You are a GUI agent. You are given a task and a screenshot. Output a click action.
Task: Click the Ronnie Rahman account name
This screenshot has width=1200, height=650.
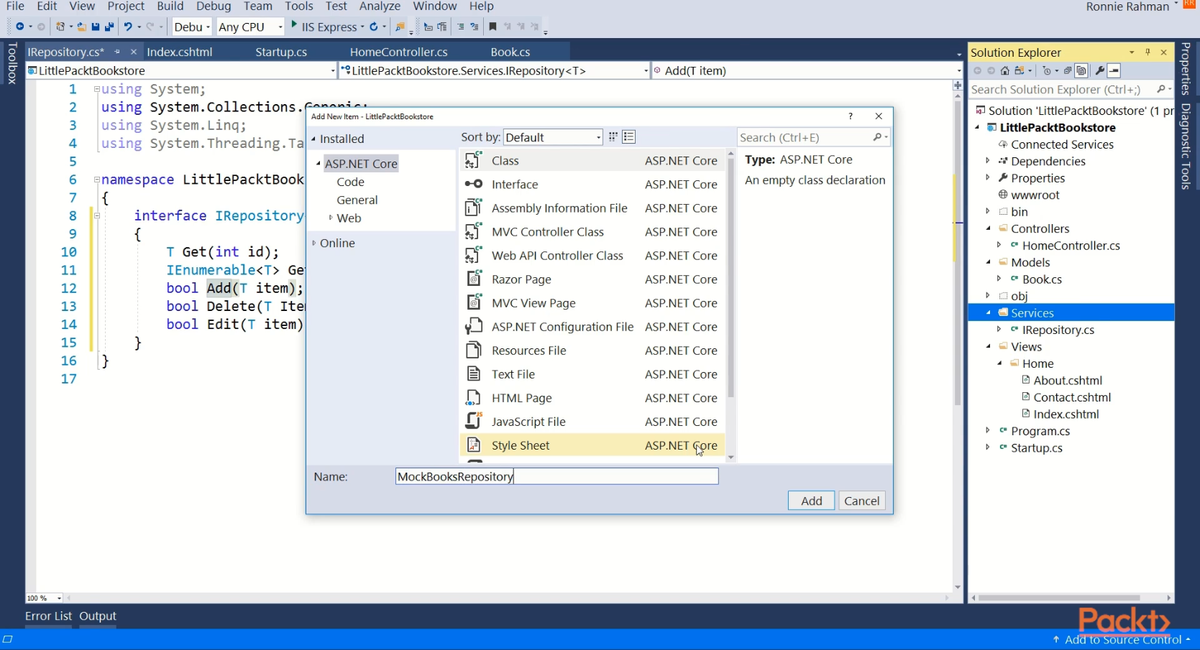[x=1127, y=7]
